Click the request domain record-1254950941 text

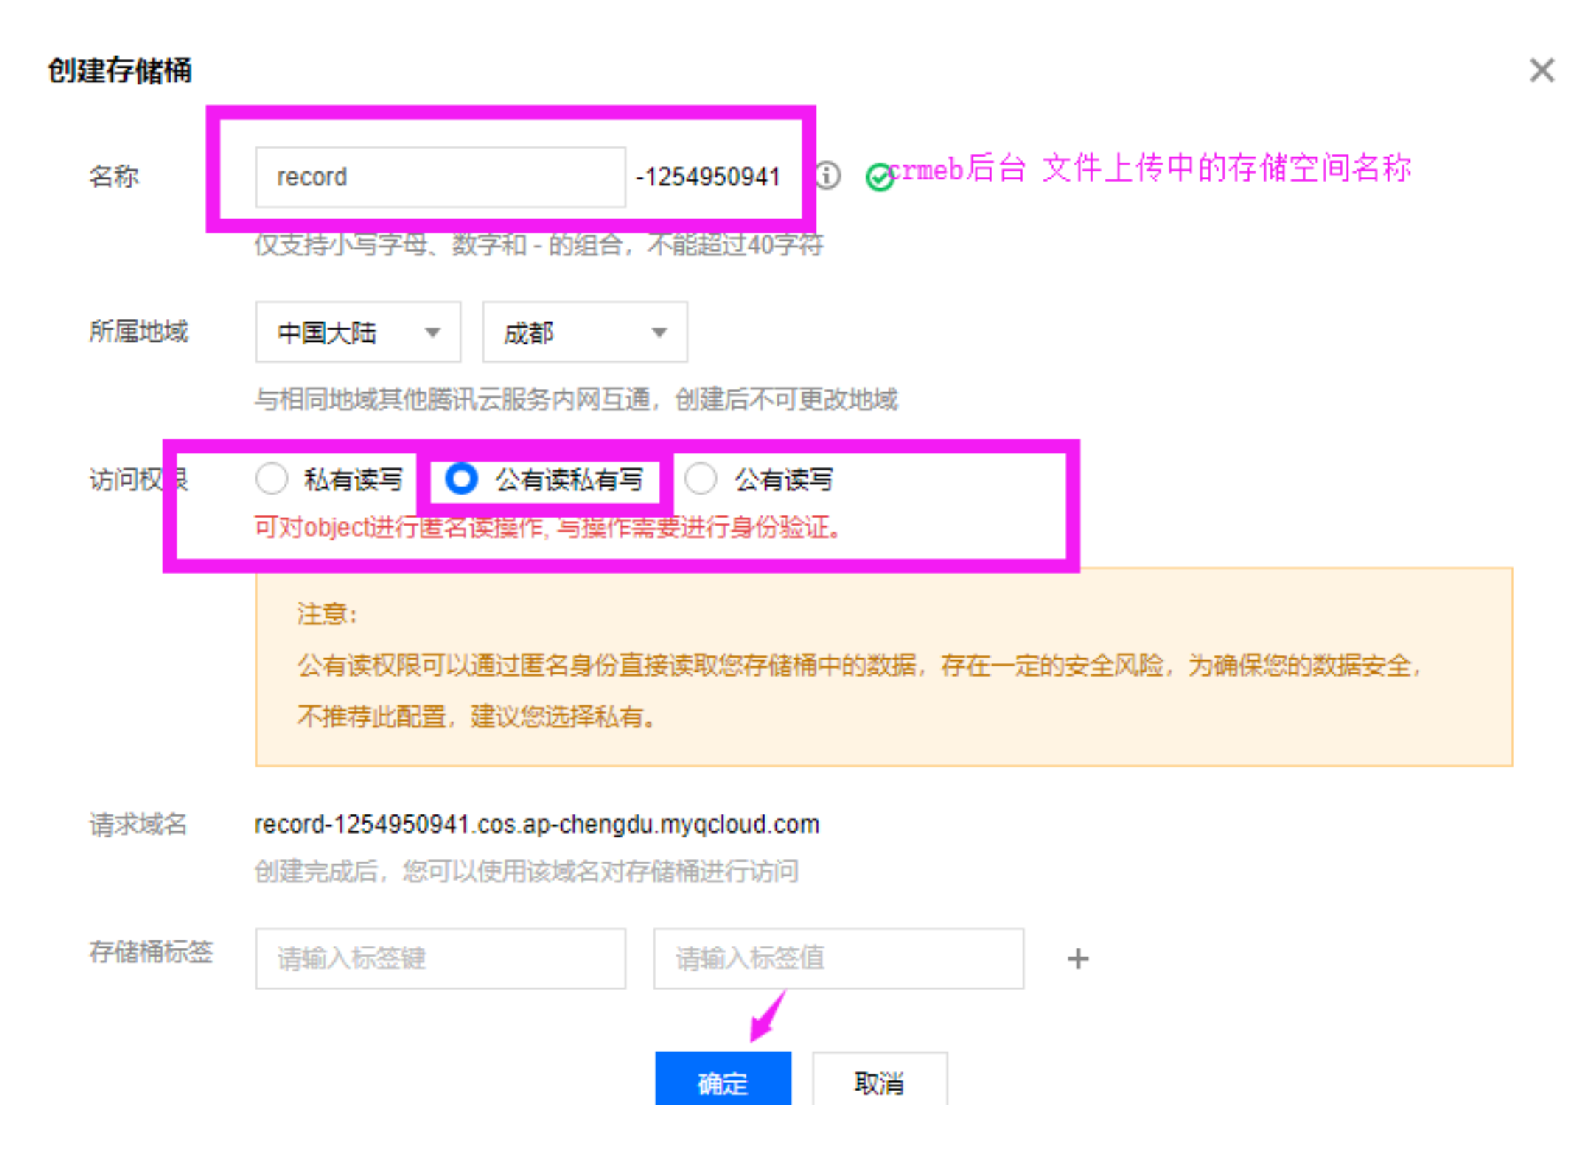537,825
